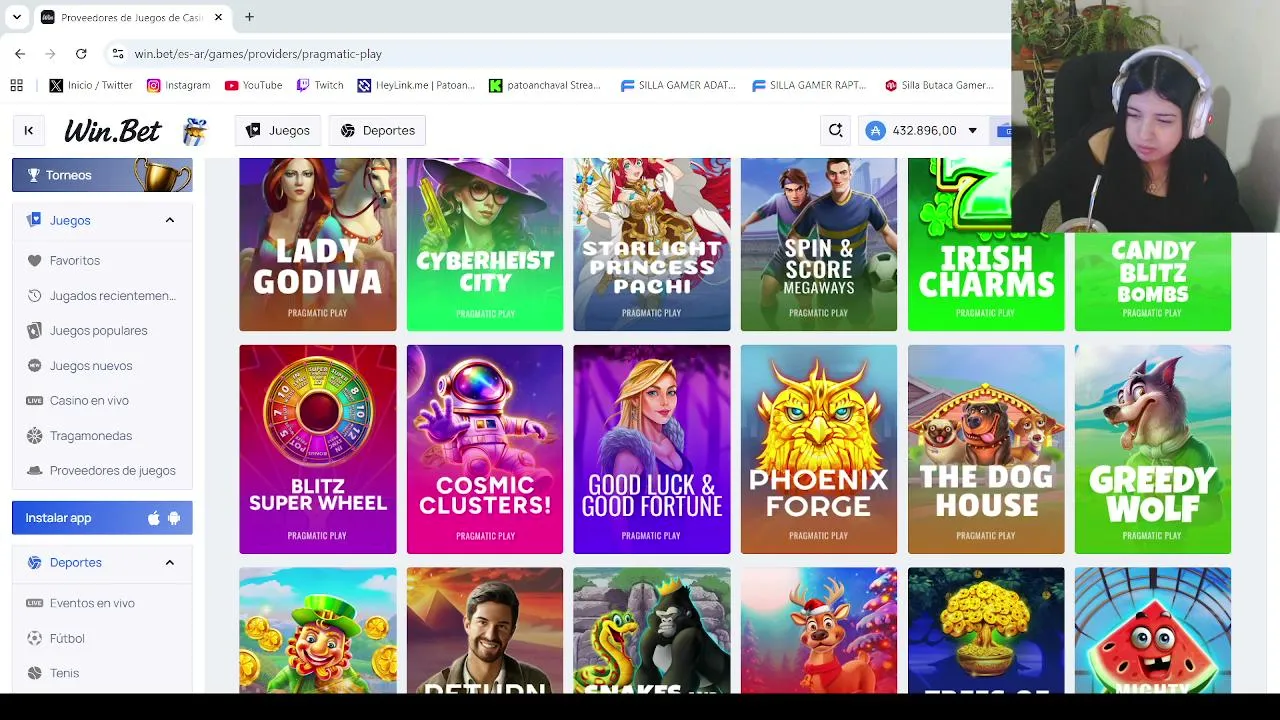Switch to the Deportes tab
The width and height of the screenshot is (1280, 720).
378,131
